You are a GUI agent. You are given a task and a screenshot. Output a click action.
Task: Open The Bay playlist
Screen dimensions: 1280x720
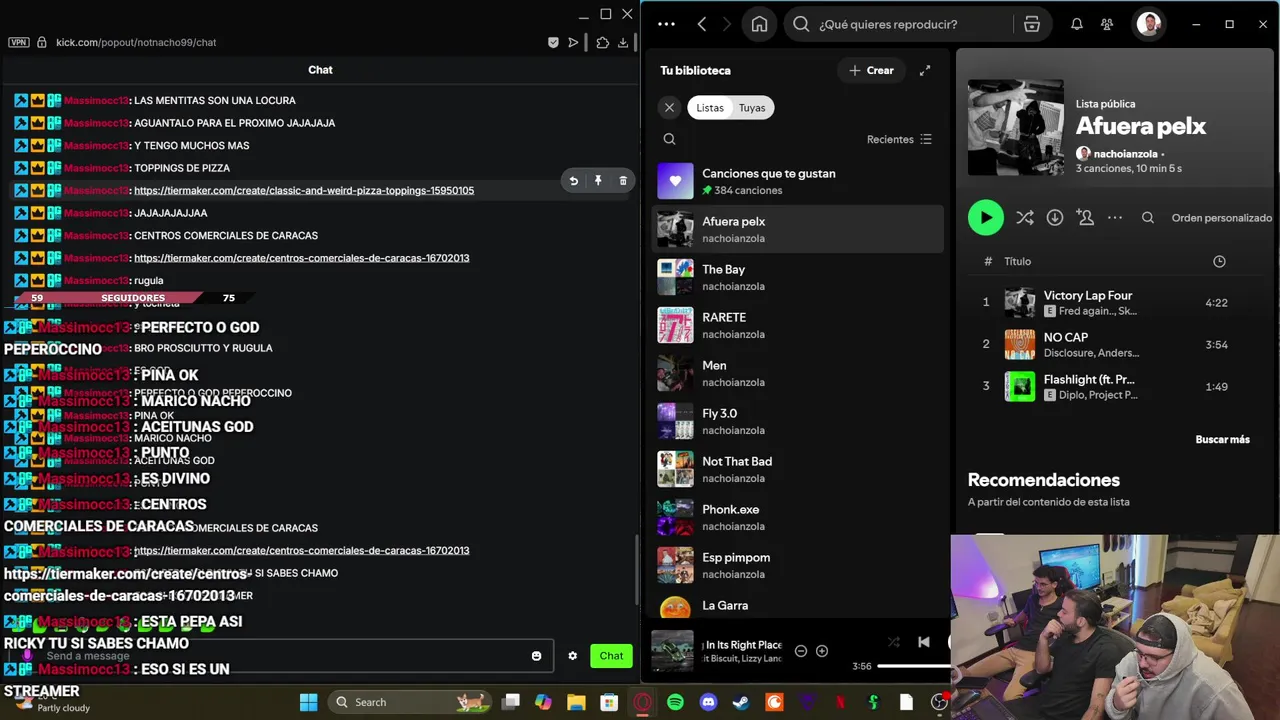click(x=798, y=277)
